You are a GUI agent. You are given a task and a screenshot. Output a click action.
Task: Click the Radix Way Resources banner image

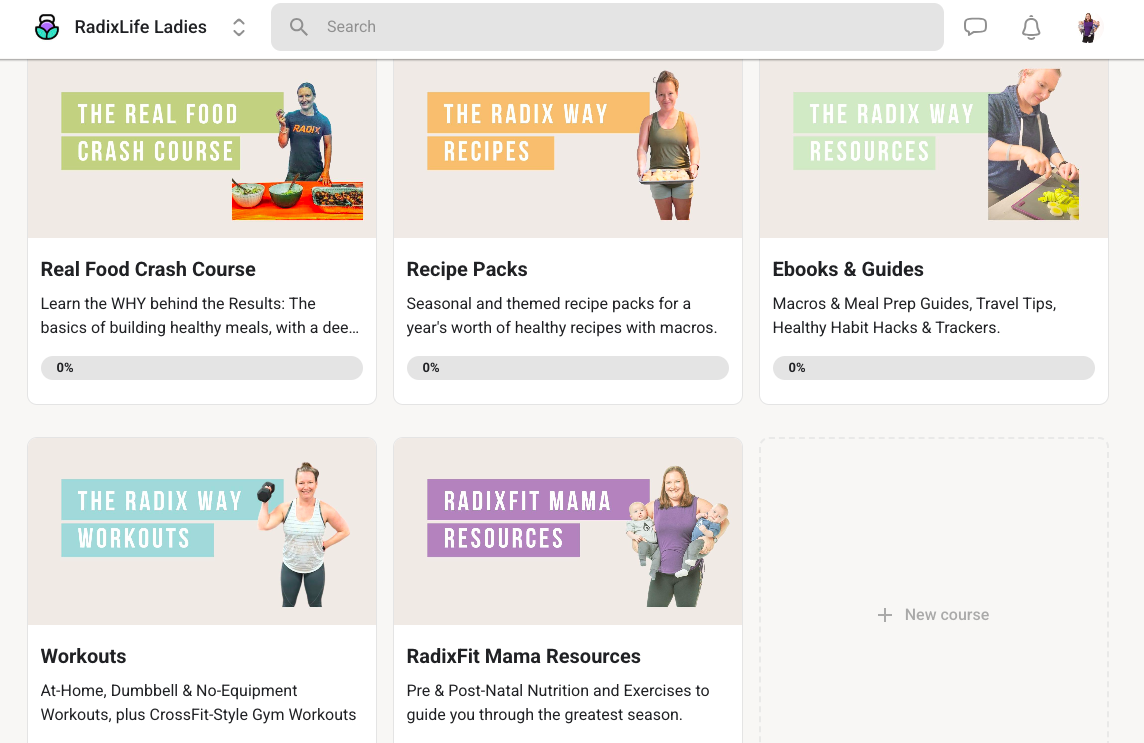coord(934,148)
